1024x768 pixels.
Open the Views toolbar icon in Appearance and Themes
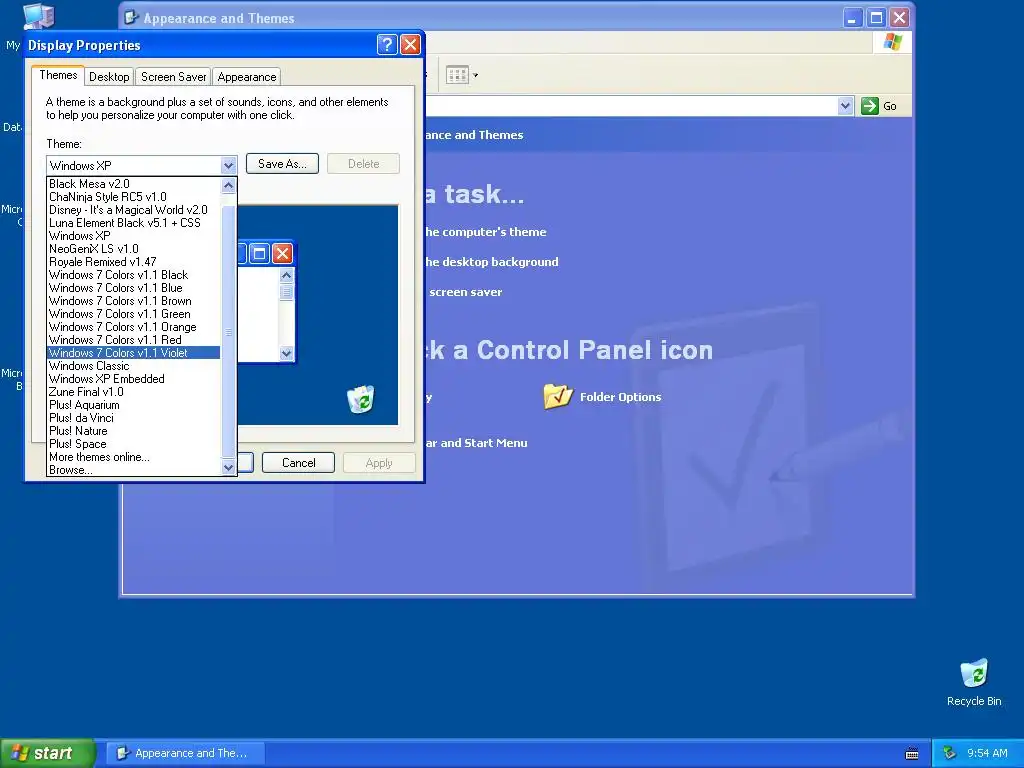457,75
